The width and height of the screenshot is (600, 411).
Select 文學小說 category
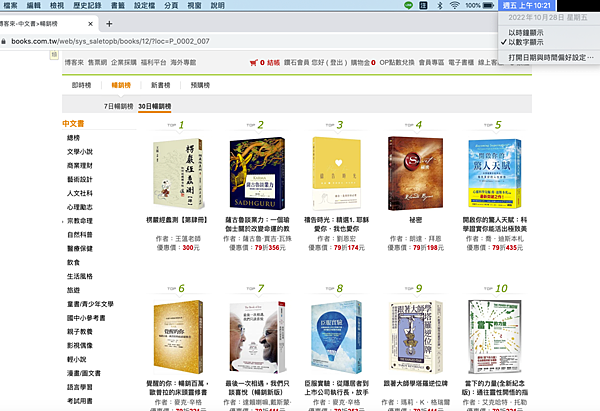pos(80,152)
